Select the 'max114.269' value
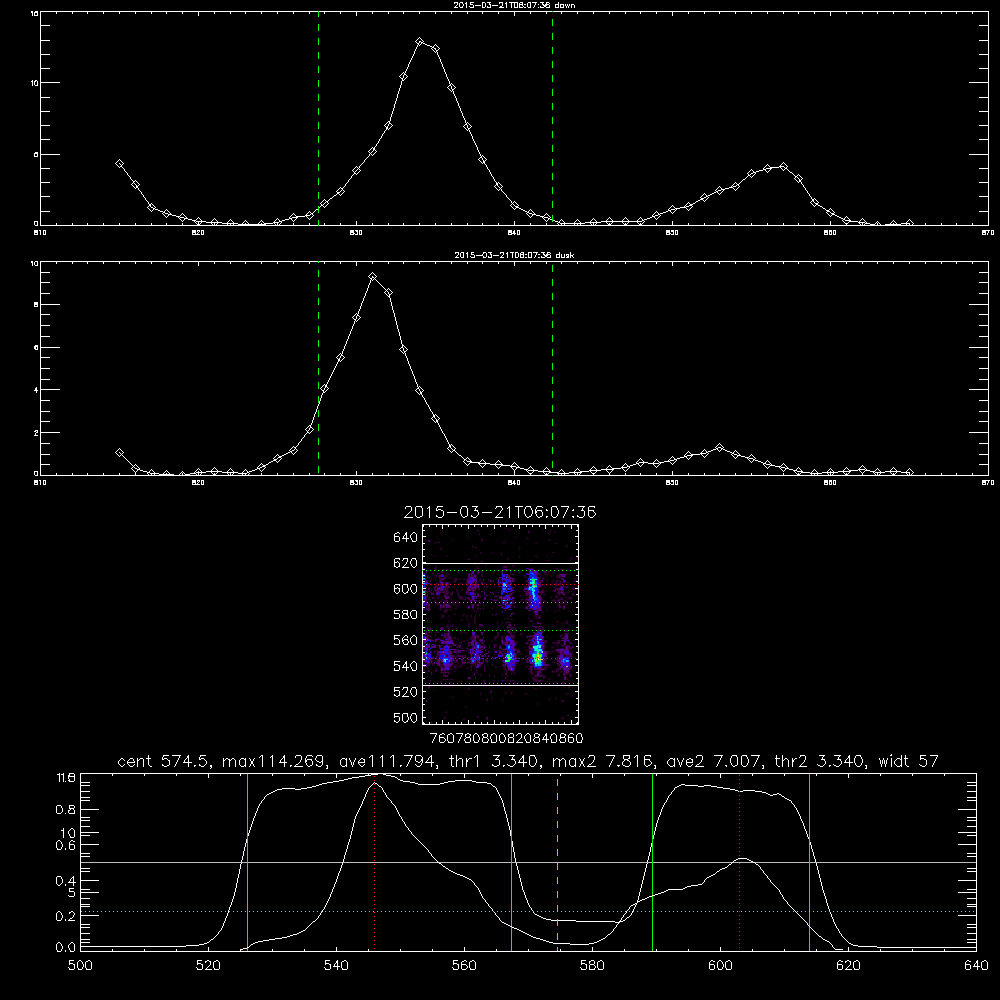The image size is (1000, 1000). (276, 761)
